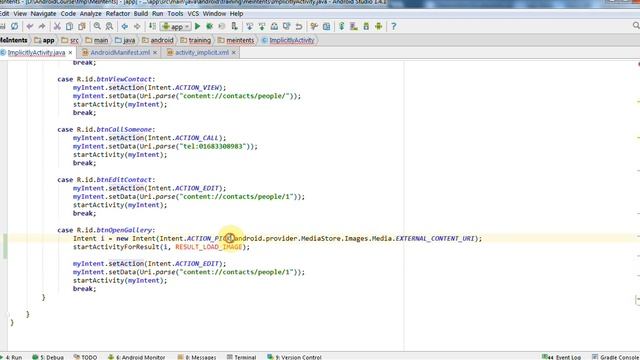Open the Help menu
Viewport: 640px width, 360px height.
[236, 13]
